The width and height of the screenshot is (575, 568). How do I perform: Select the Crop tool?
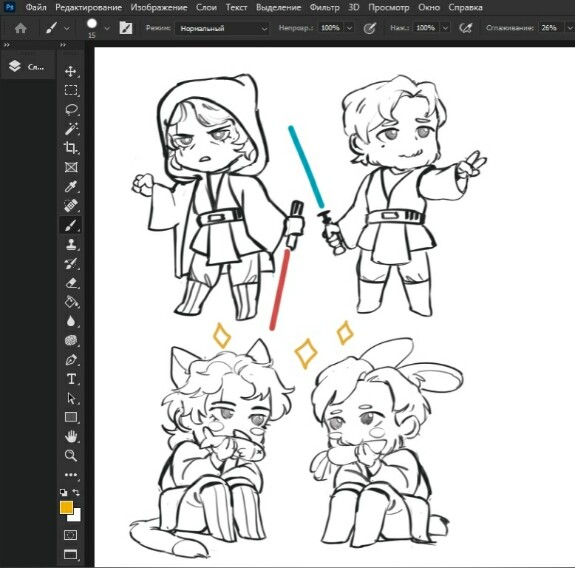(71, 148)
